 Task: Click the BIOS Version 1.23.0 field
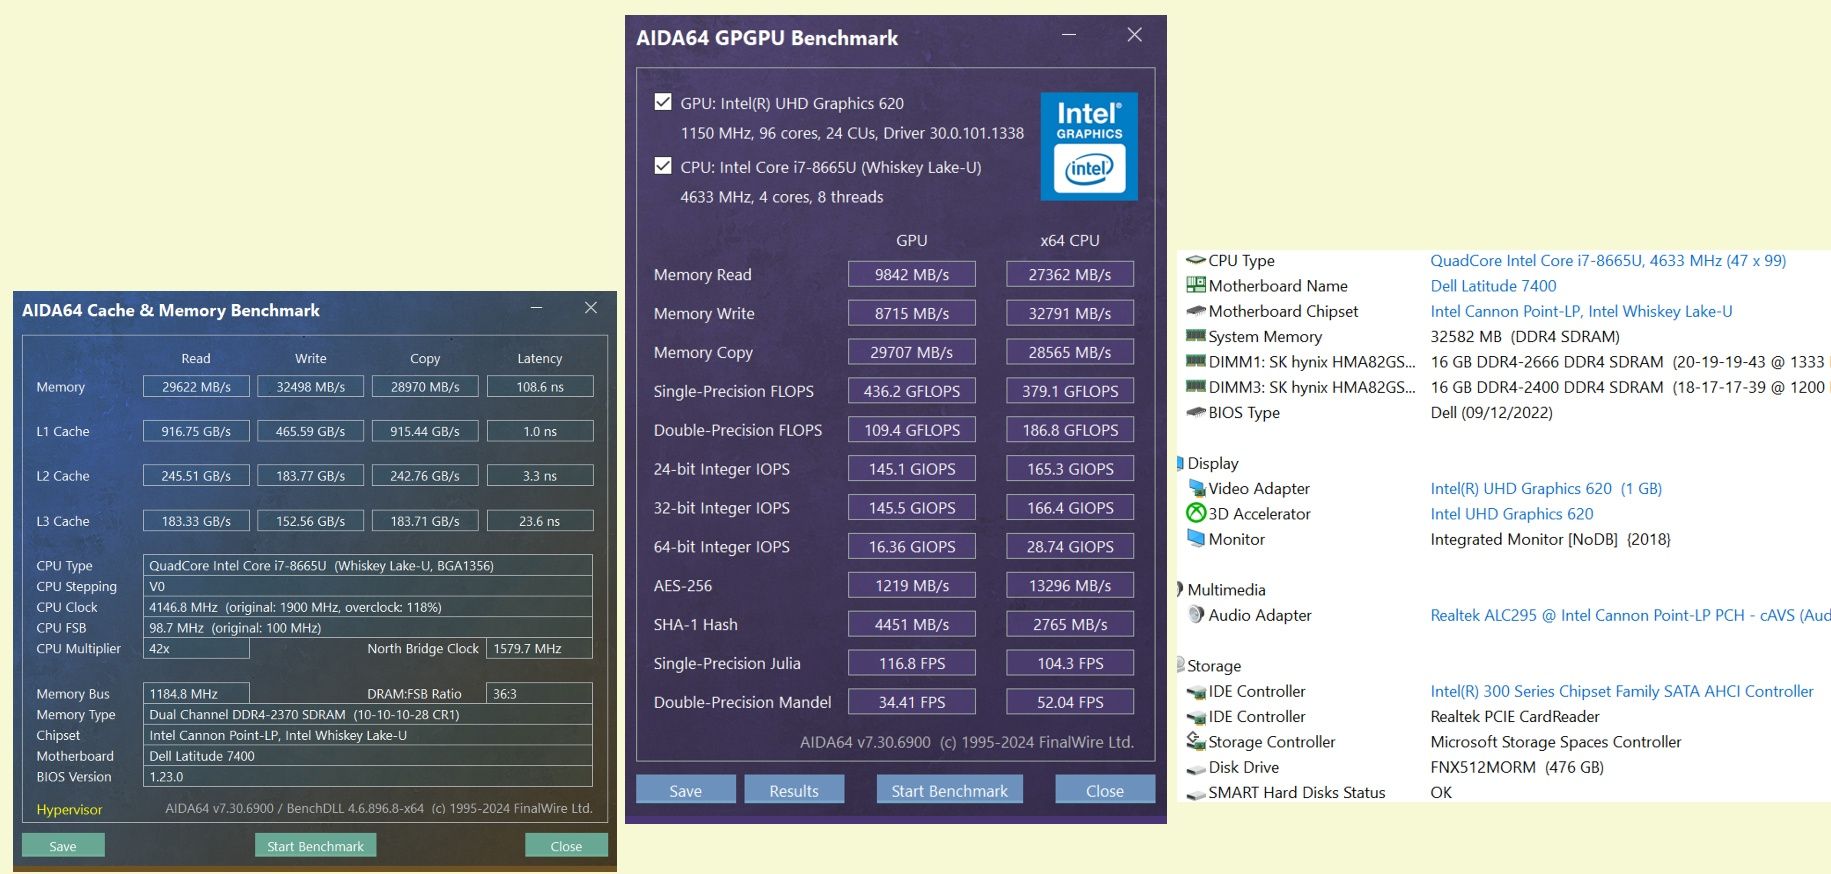(368, 776)
